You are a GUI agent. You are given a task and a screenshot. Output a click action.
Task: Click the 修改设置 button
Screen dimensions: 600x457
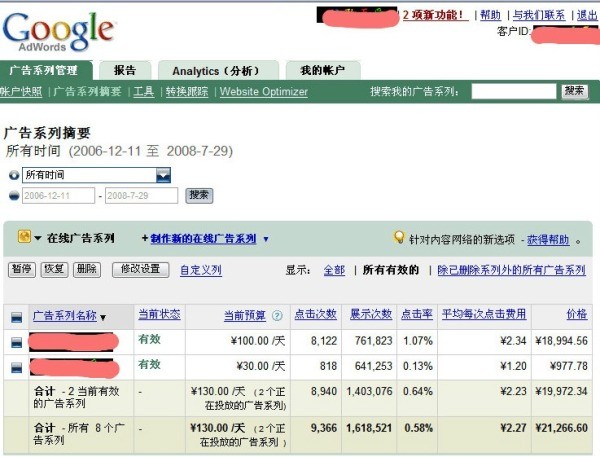coord(140,269)
